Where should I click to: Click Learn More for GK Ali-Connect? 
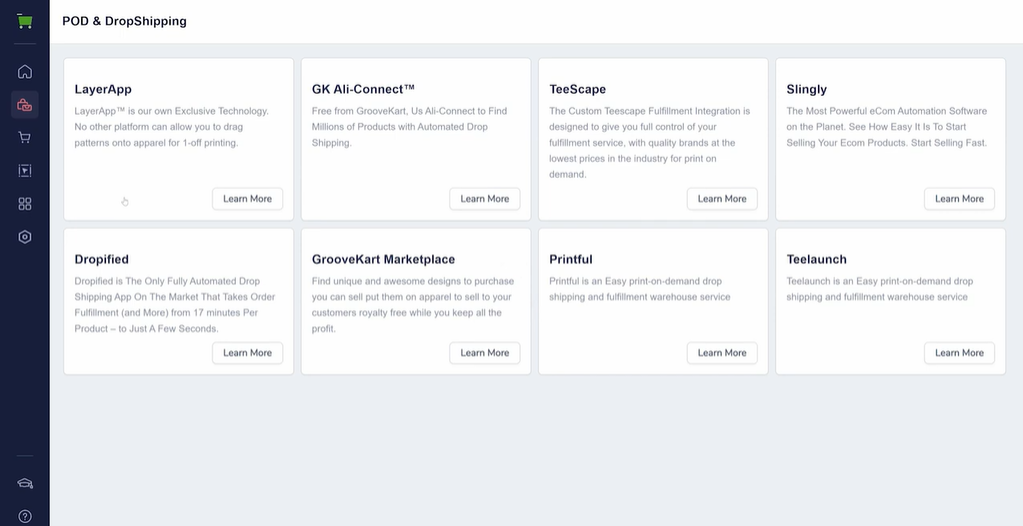(485, 199)
